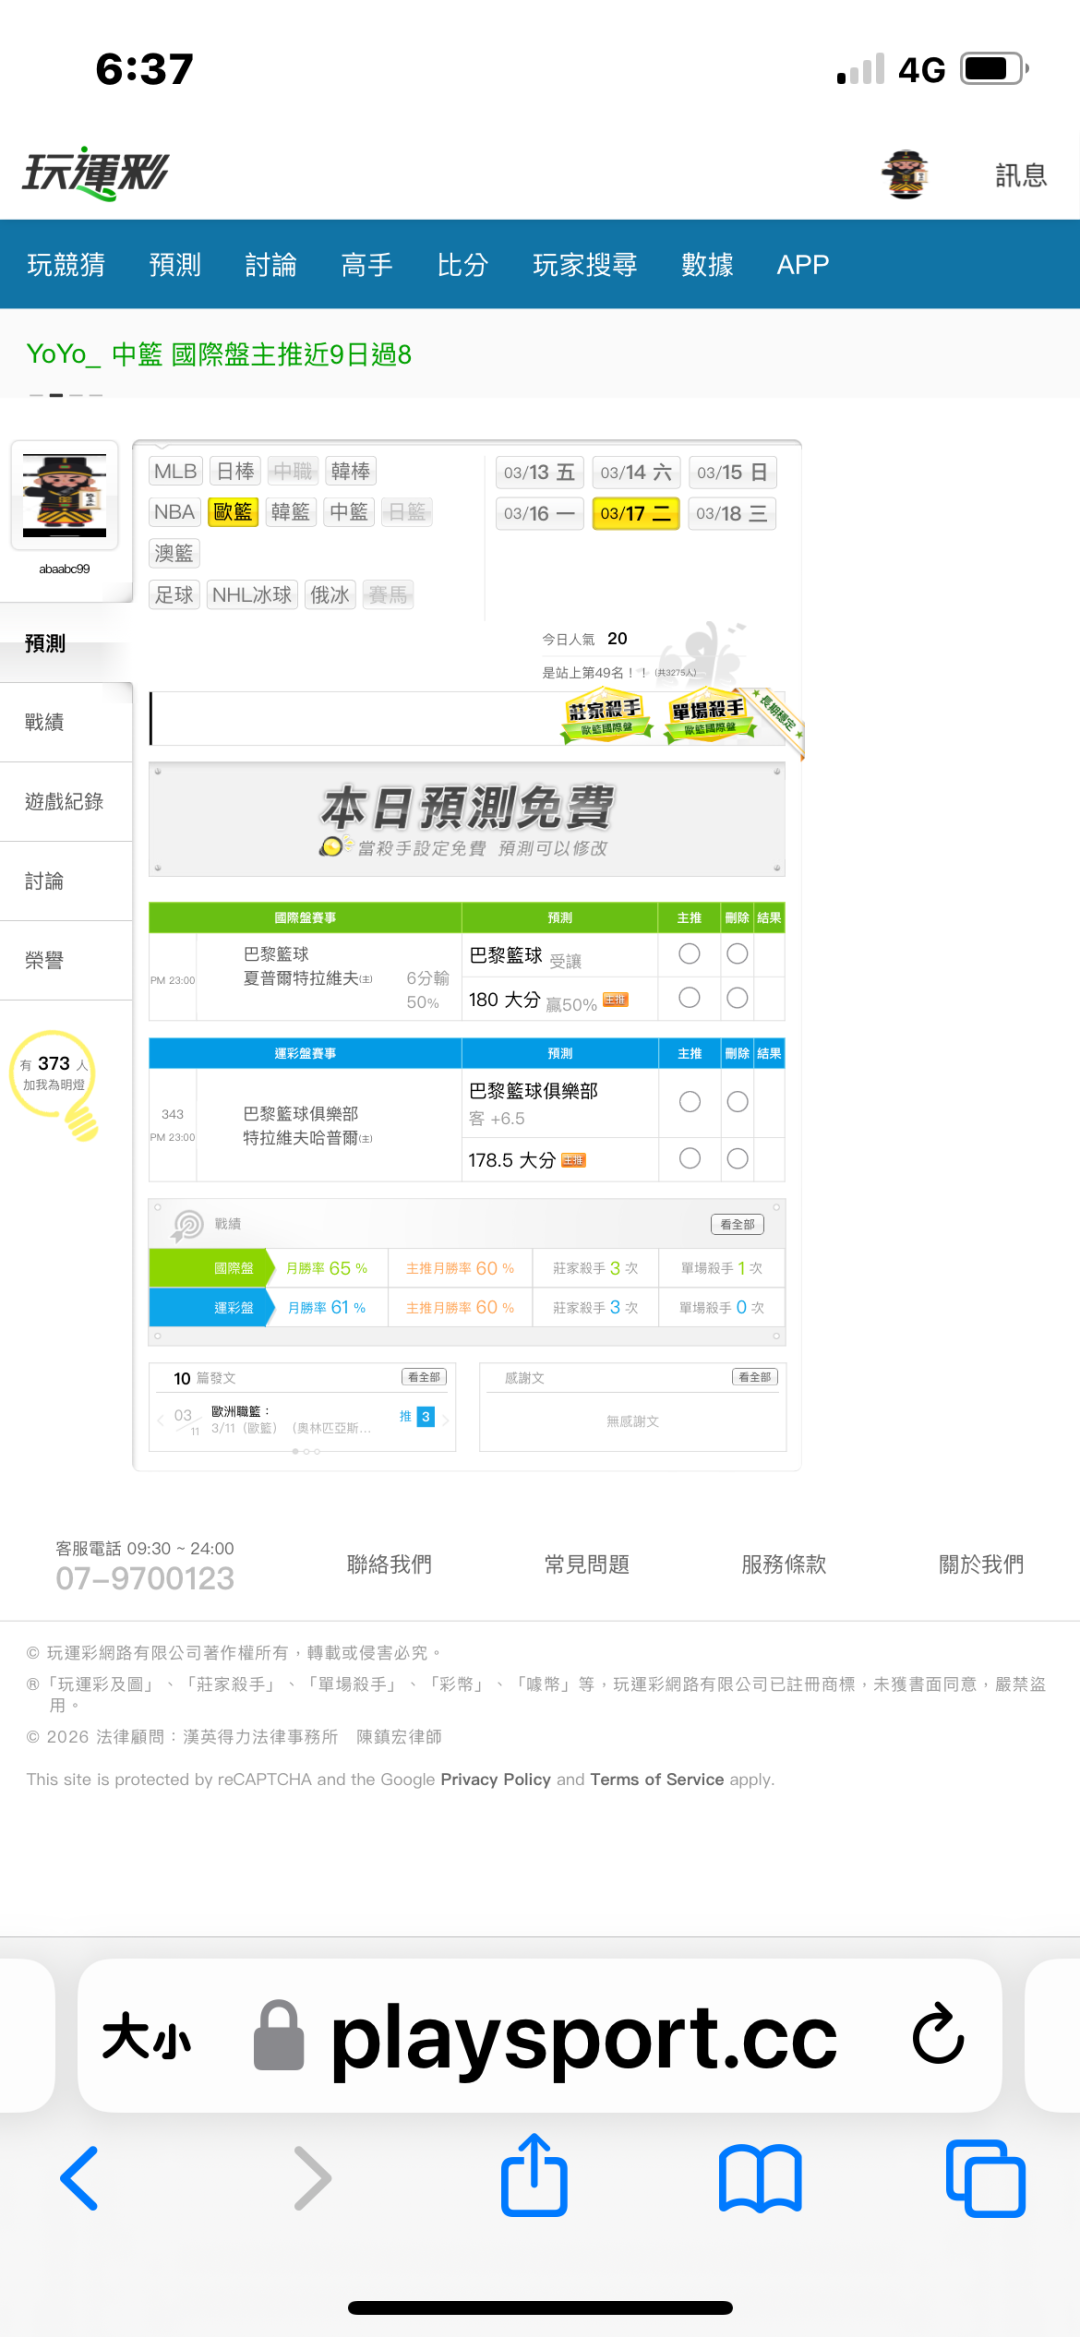This screenshot has width=1080, height=2337.
Task: Click the 莊家殺手 badge icon
Action: (606, 716)
